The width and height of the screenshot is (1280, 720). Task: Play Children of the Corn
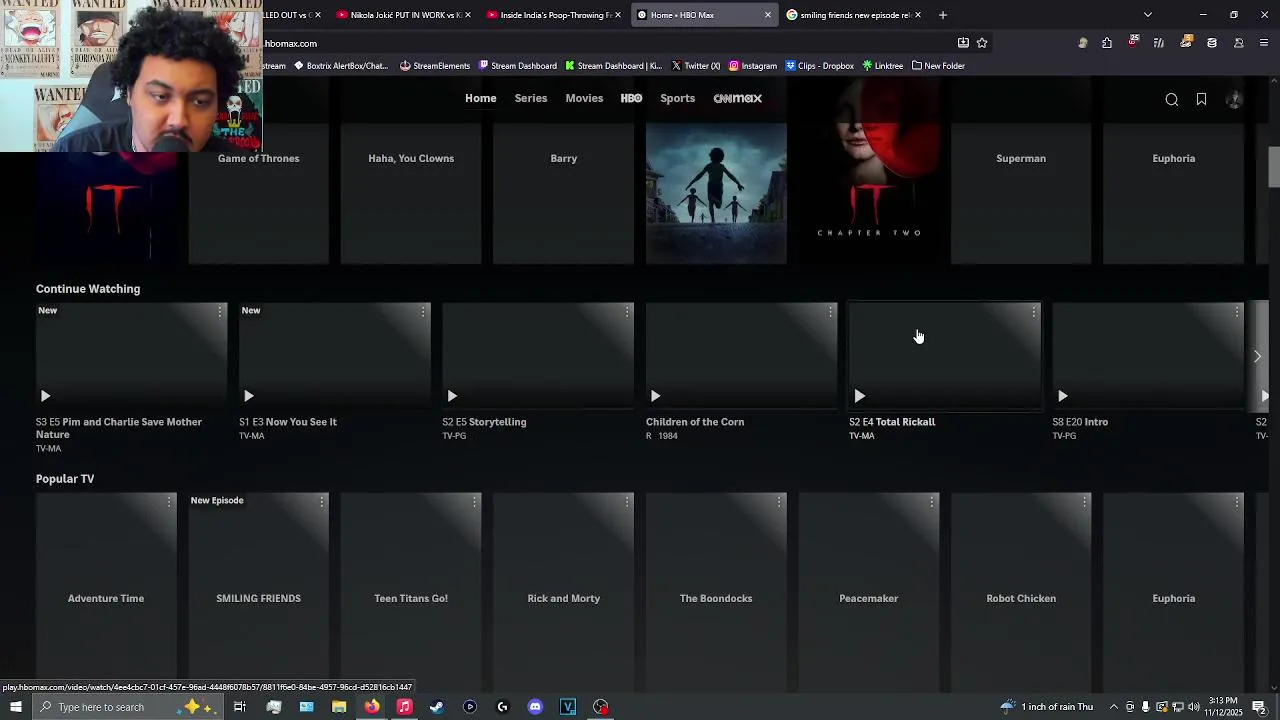655,396
